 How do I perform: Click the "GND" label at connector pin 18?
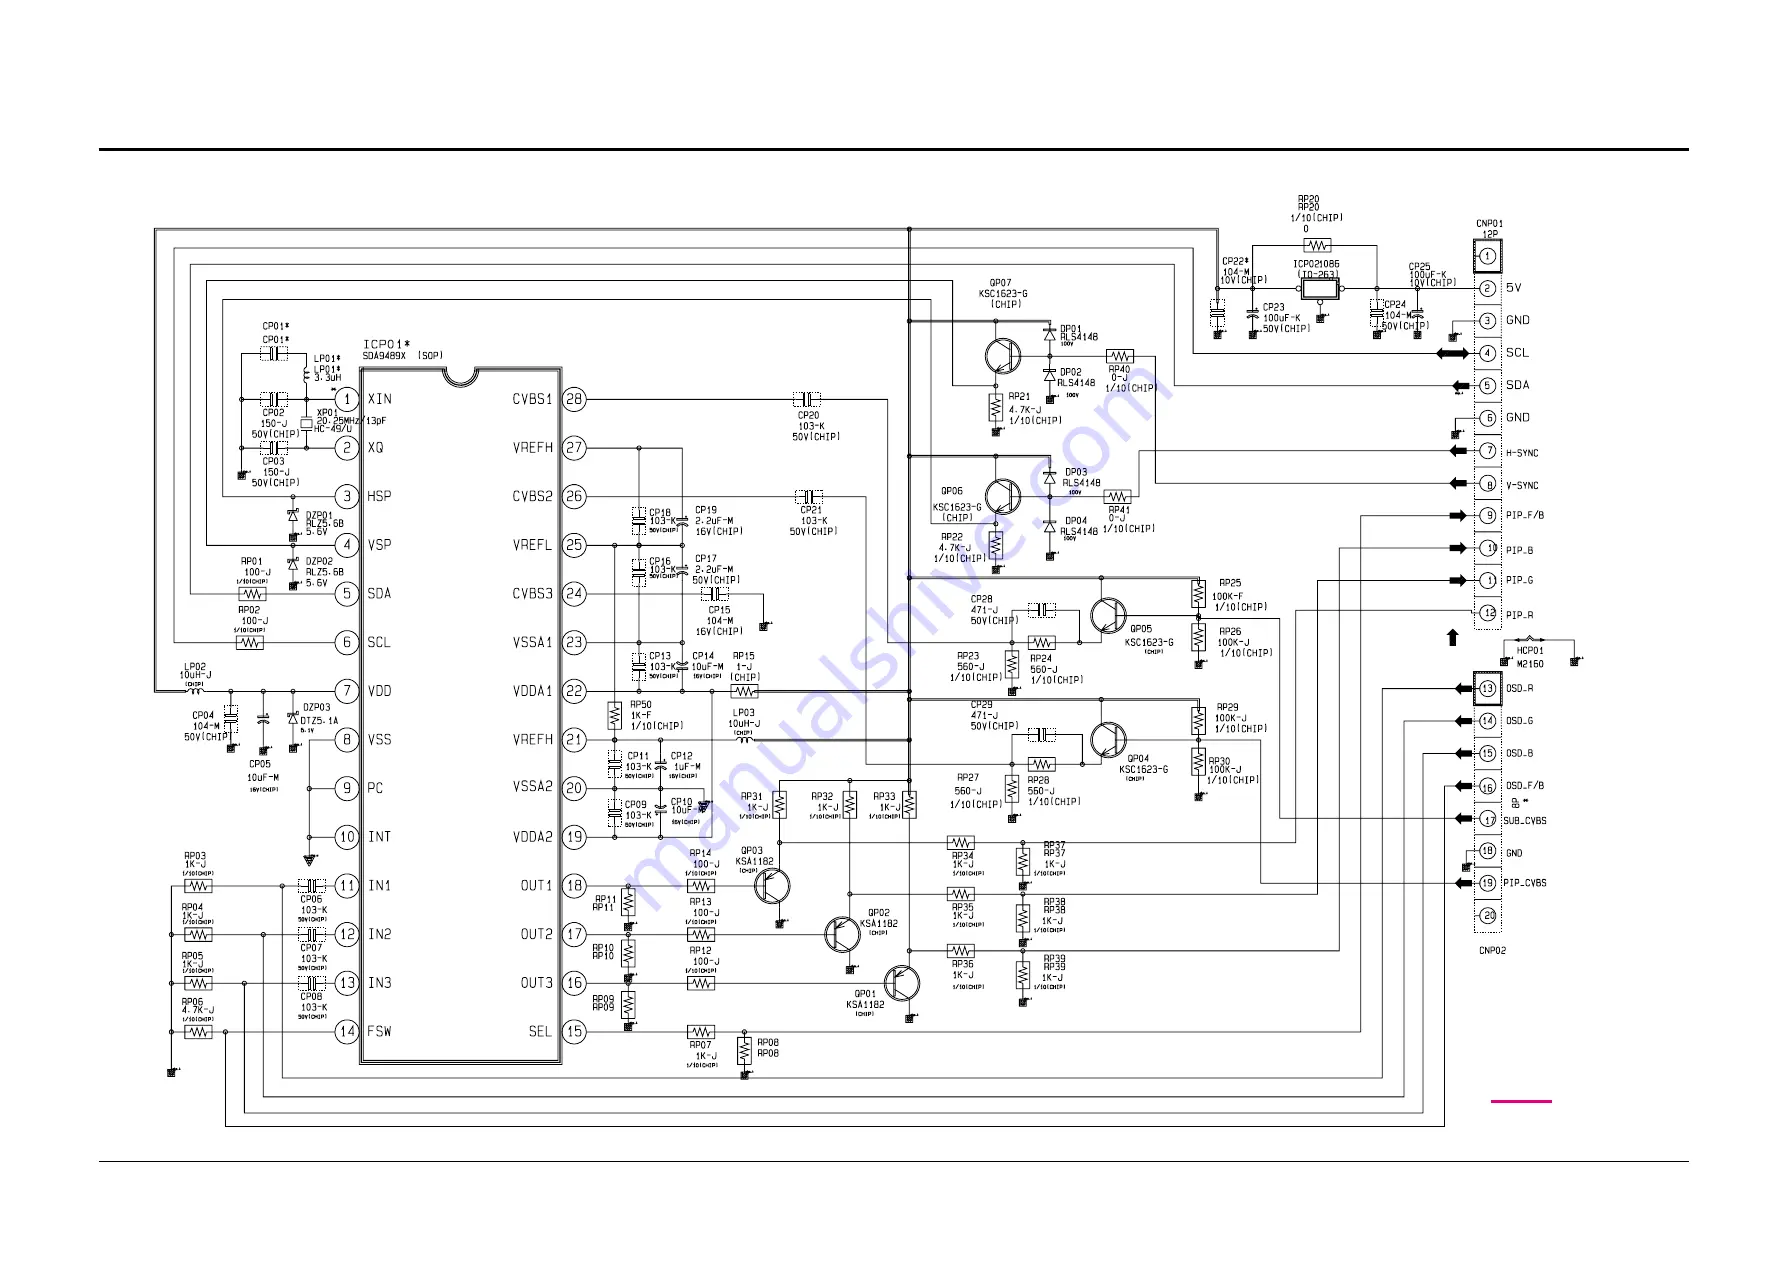[x=1514, y=853]
